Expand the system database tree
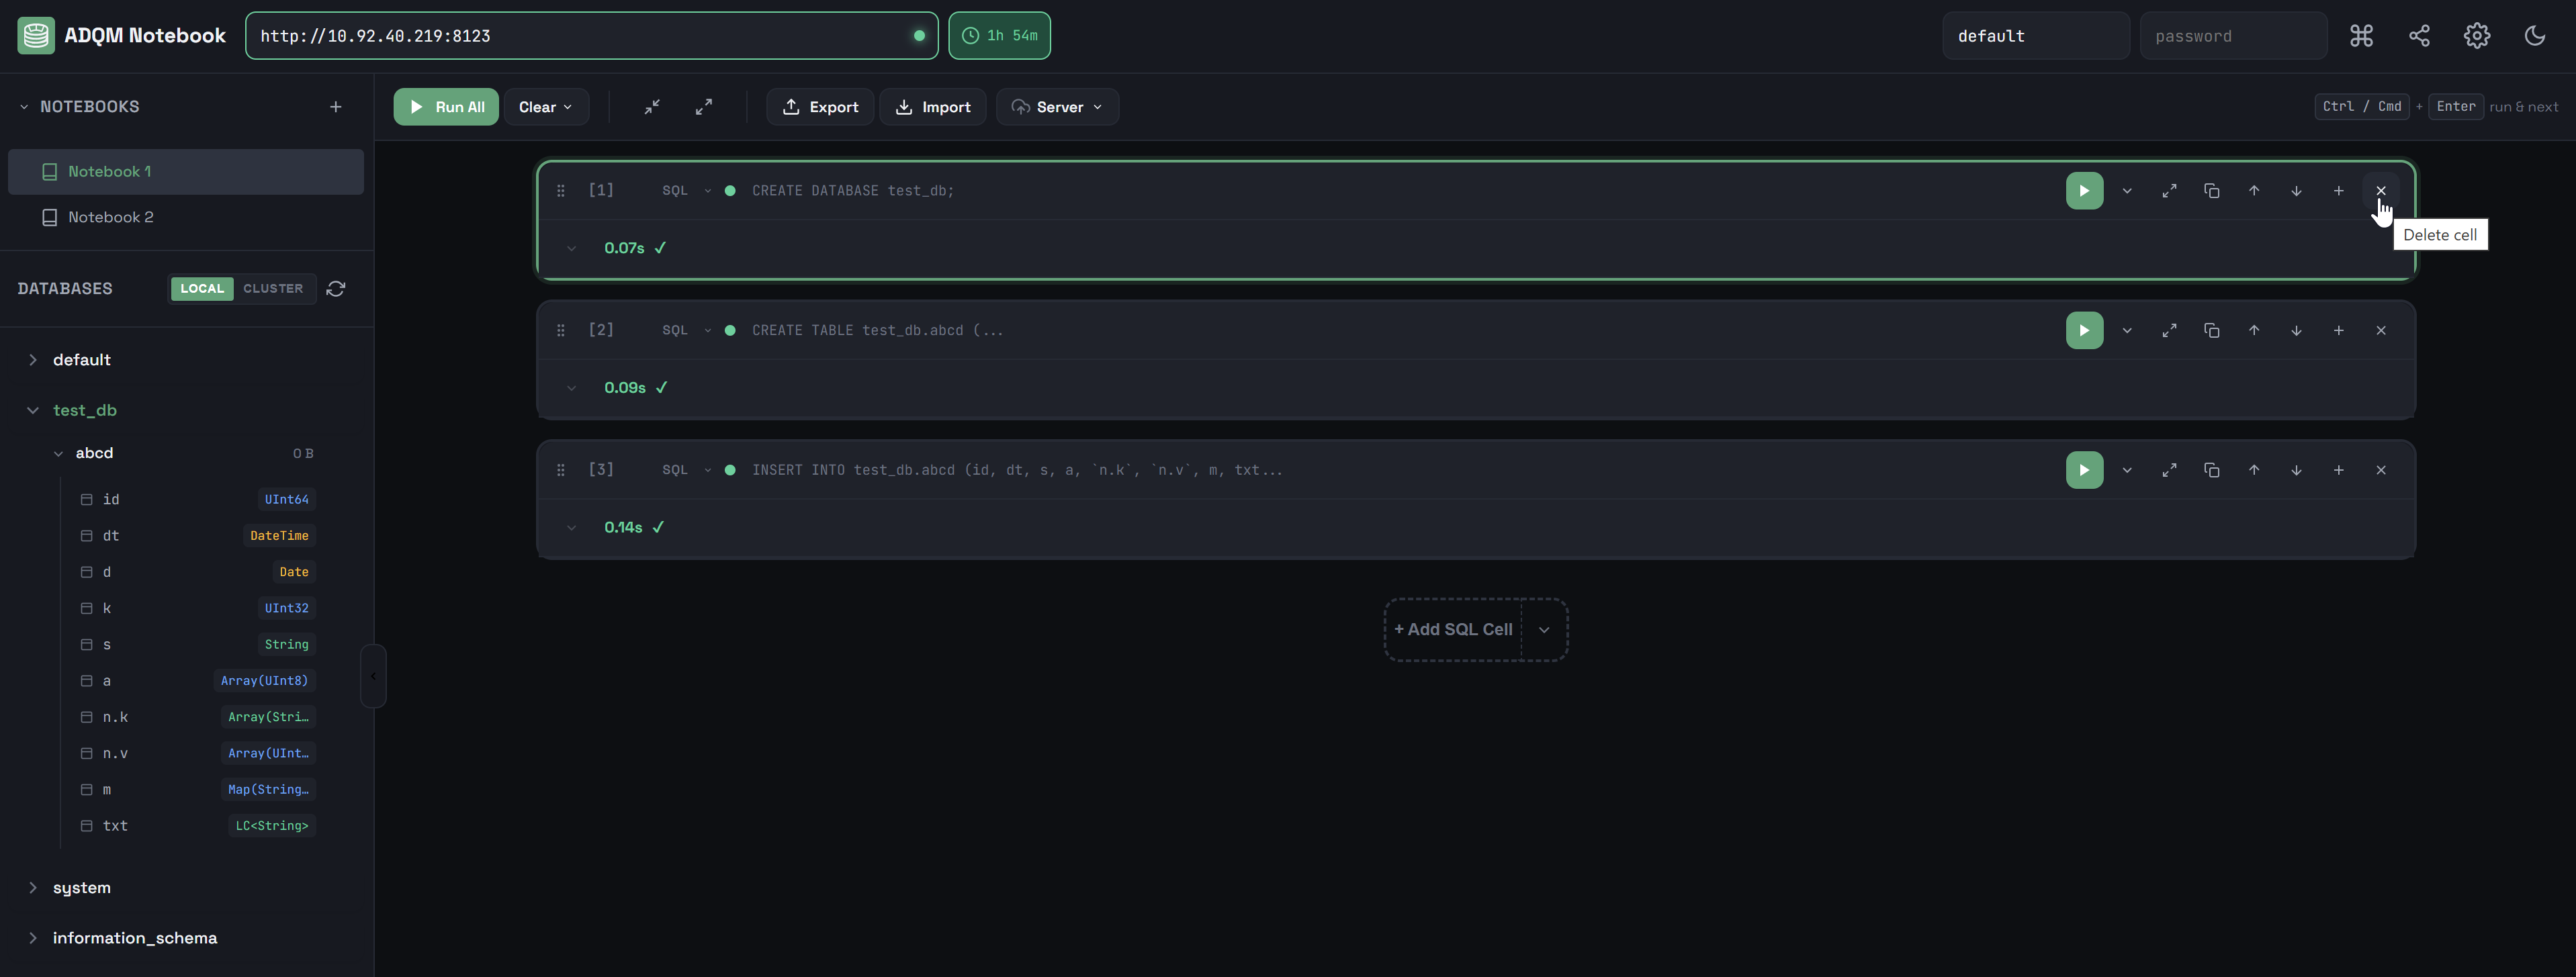2576x977 pixels. click(x=33, y=888)
